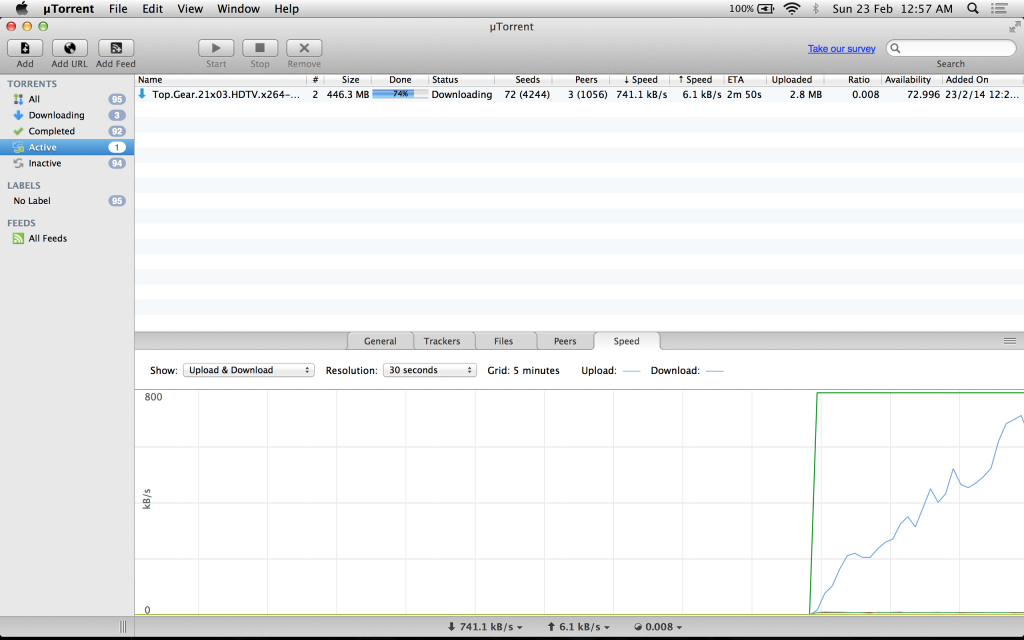Click the Add torrent toolbar icon
The width and height of the screenshot is (1024, 640).
(25, 48)
